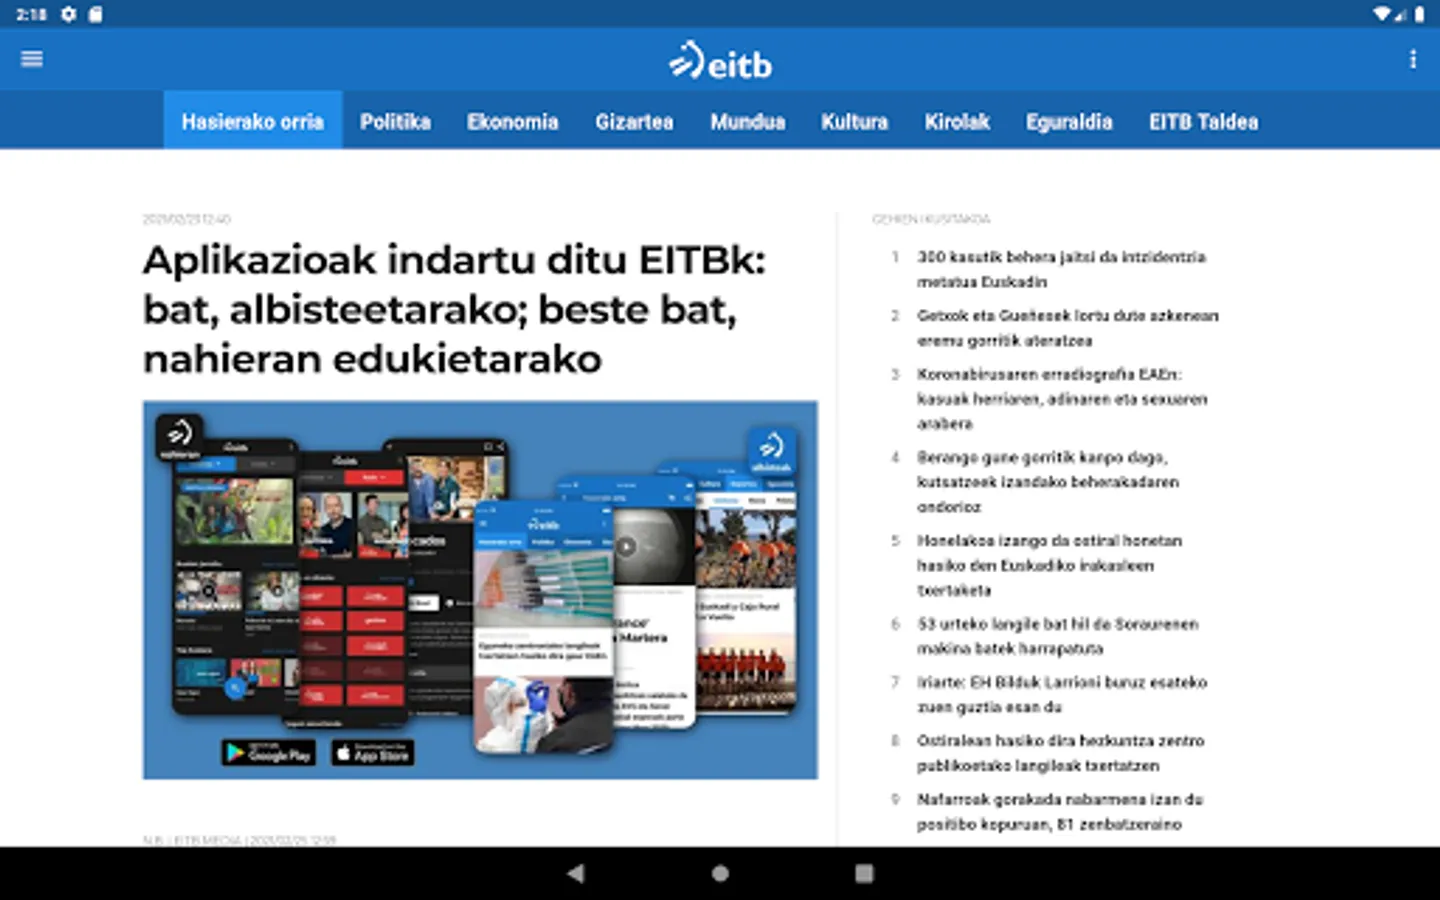Open story 3 about Koronabirusaren erradiografia
This screenshot has width=1440, height=900.
click(1062, 399)
